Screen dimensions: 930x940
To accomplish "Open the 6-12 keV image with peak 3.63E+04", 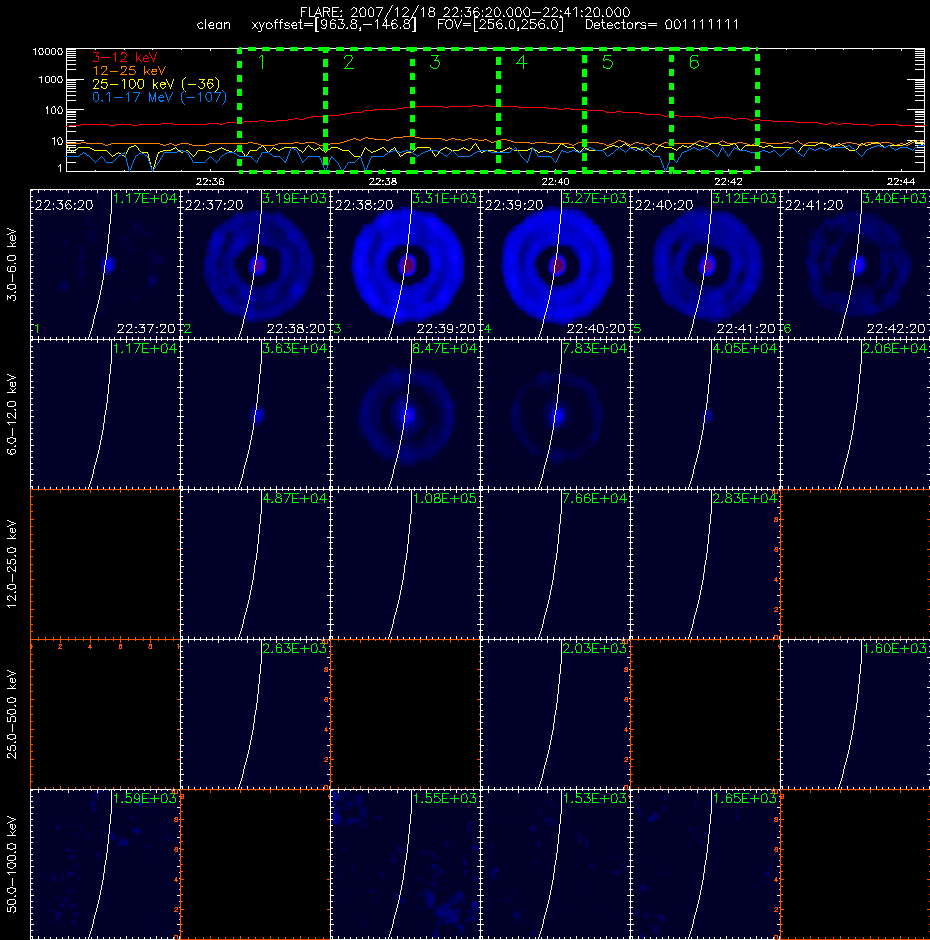I will 255,414.
